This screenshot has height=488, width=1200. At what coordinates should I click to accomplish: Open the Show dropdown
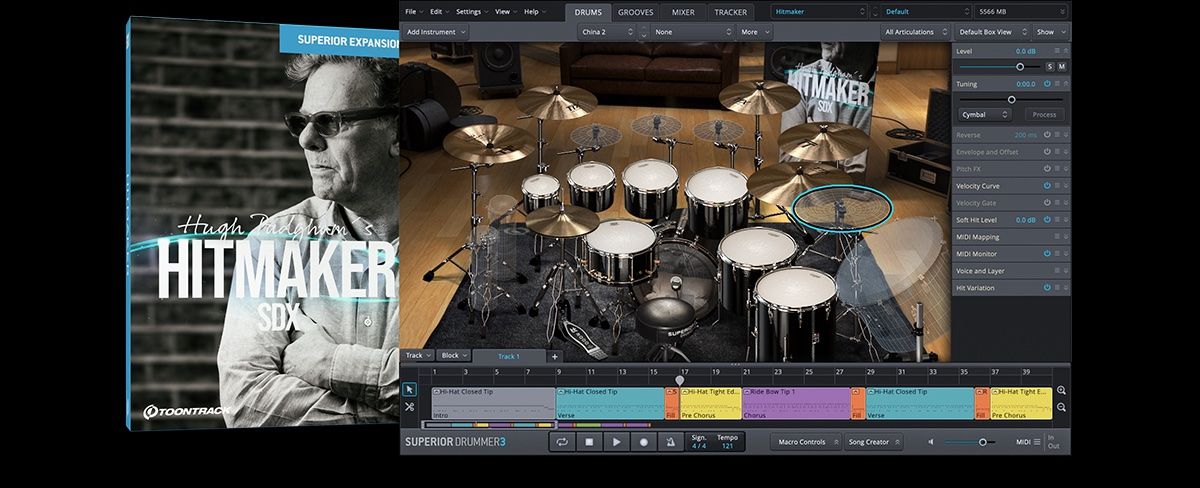1049,32
